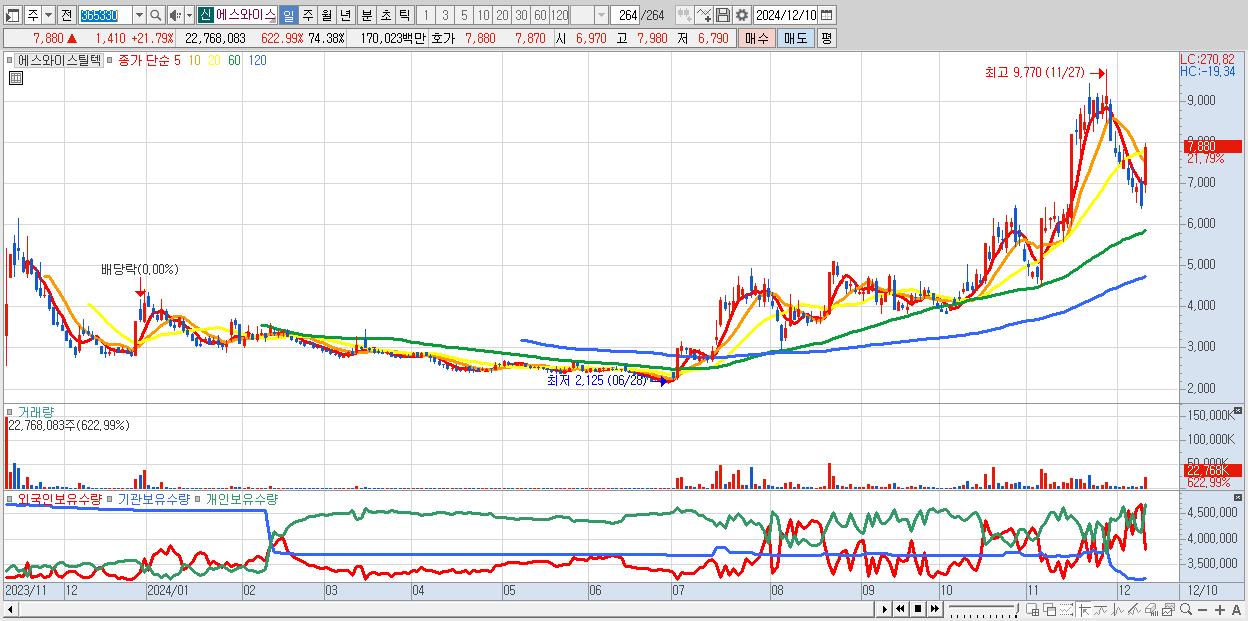The image size is (1248, 621).
Task: Click the window layout icon at top-left corner
Action: [x=12, y=15]
